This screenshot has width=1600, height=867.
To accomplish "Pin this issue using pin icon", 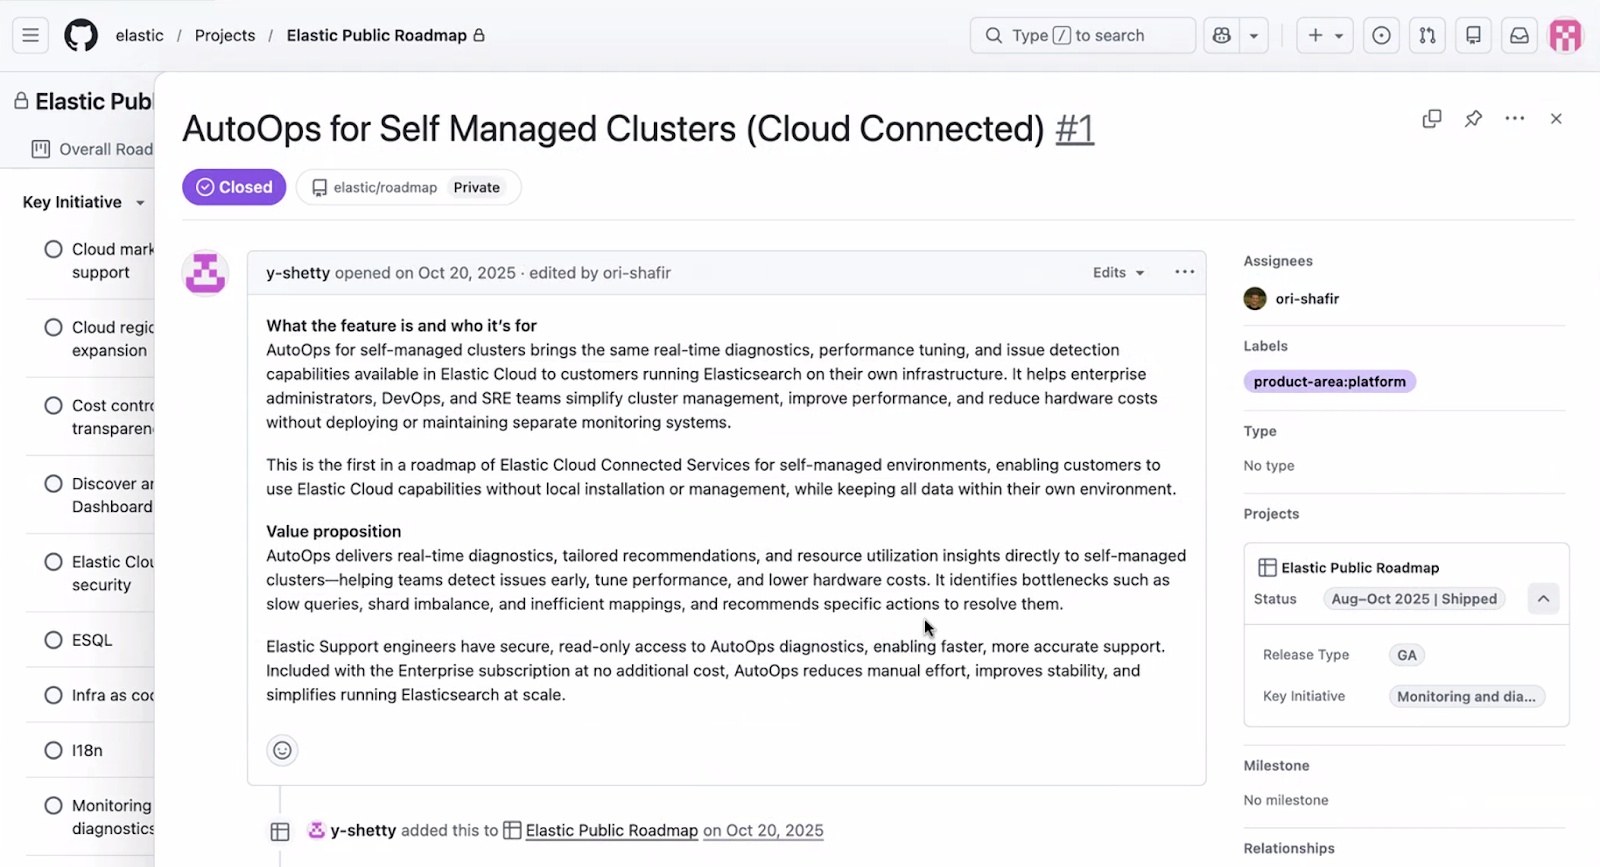I will pyautogui.click(x=1473, y=118).
